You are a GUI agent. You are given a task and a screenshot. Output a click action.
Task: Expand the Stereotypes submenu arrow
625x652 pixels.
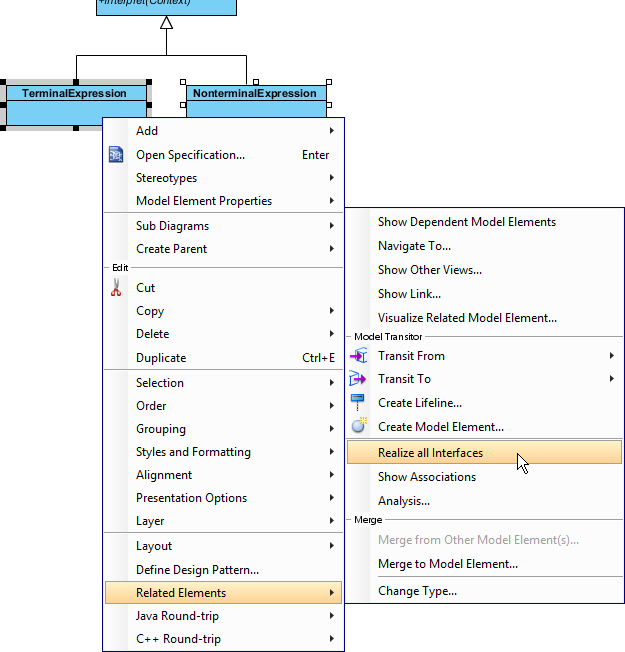[332, 178]
